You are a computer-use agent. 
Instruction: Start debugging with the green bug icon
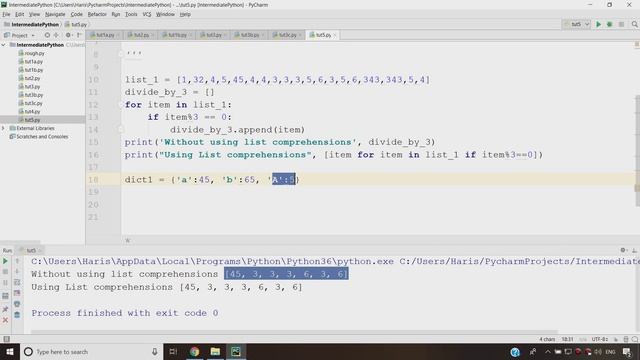(x=609, y=24)
